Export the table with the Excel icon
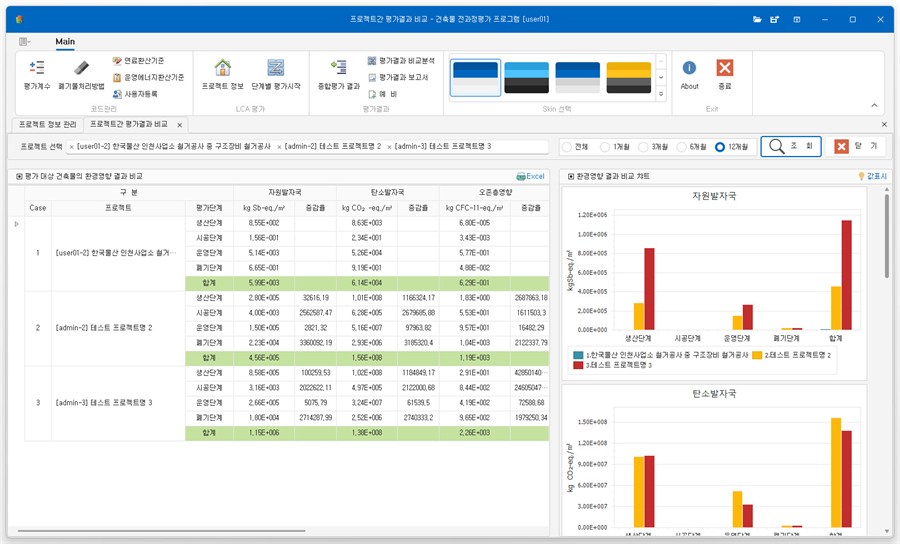The height and width of the screenshot is (544, 900). point(530,176)
